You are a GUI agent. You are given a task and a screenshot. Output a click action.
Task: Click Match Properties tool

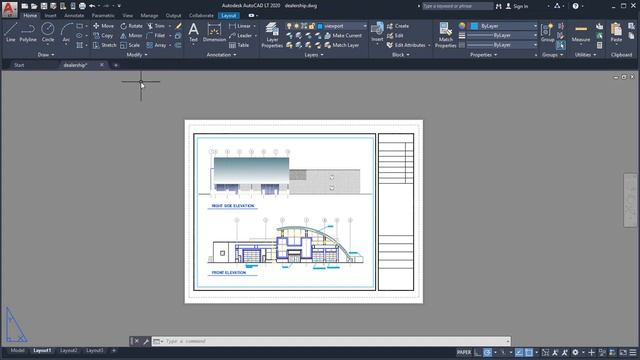pos(445,35)
